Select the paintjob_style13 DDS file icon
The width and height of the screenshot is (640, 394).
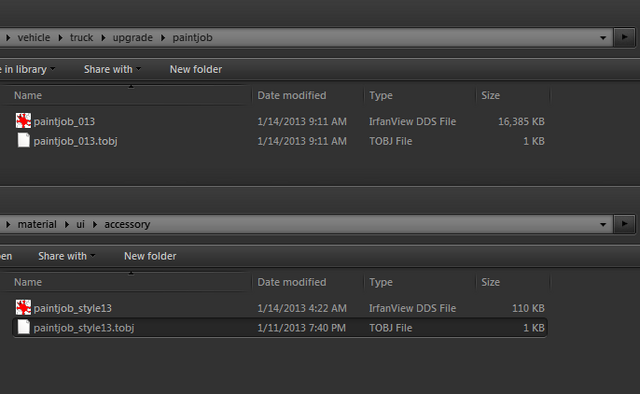[x=23, y=307]
